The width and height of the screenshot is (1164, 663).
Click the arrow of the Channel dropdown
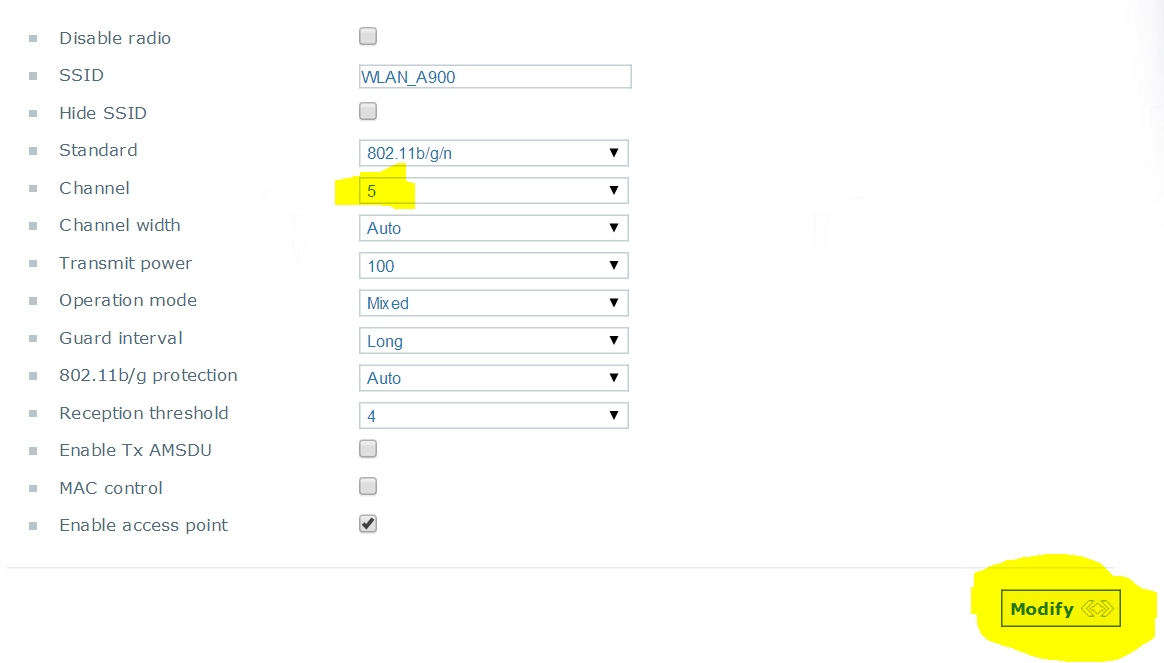pyautogui.click(x=614, y=190)
